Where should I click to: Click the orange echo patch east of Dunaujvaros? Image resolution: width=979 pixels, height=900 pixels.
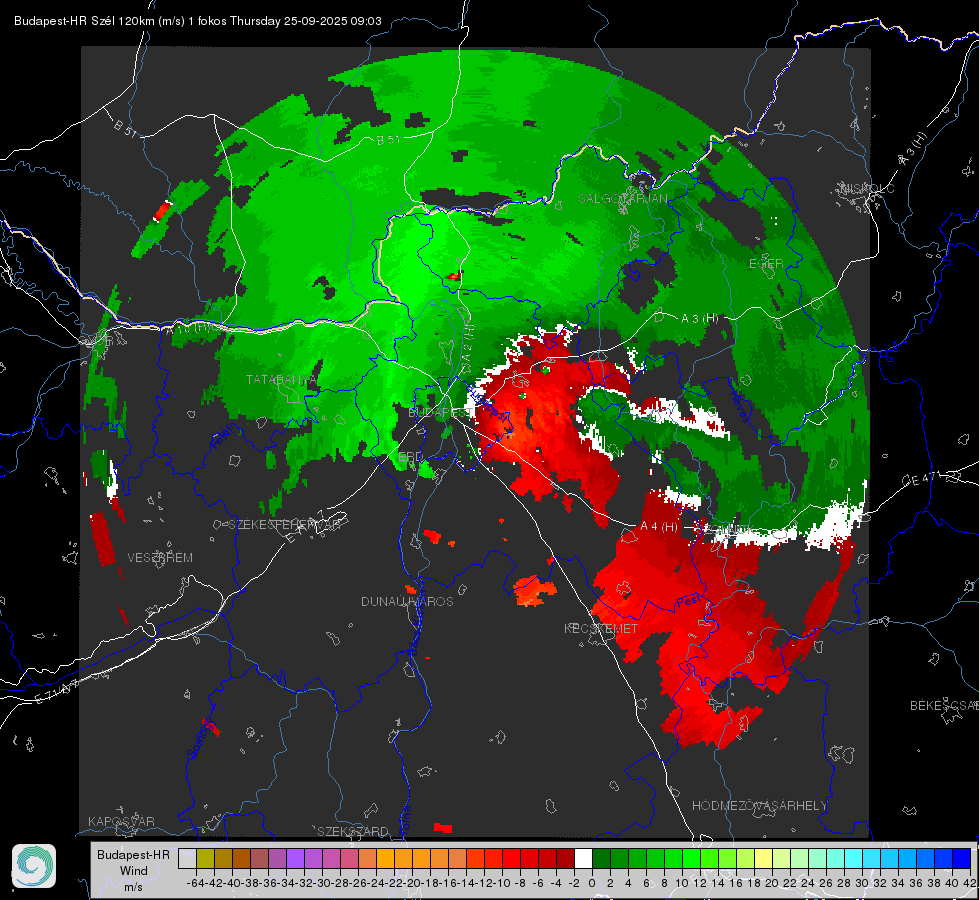(x=534, y=590)
